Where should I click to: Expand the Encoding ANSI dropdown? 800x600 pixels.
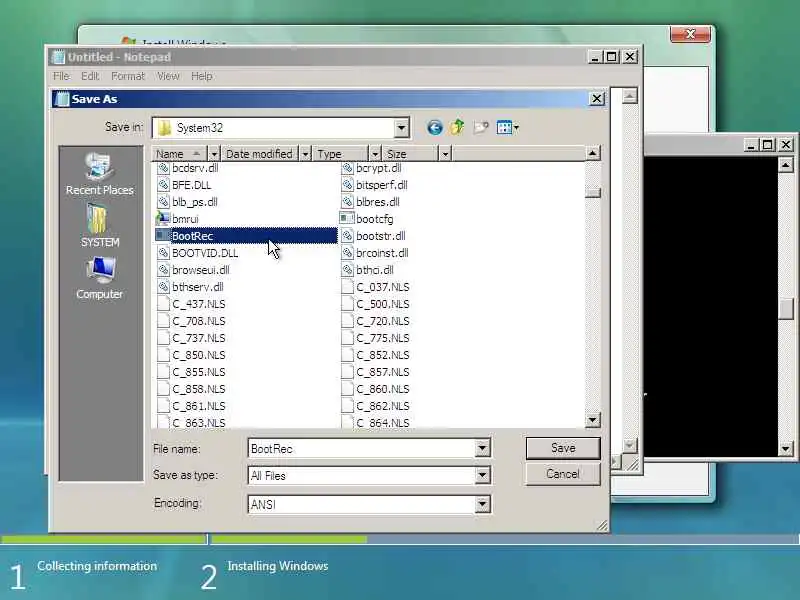482,505
